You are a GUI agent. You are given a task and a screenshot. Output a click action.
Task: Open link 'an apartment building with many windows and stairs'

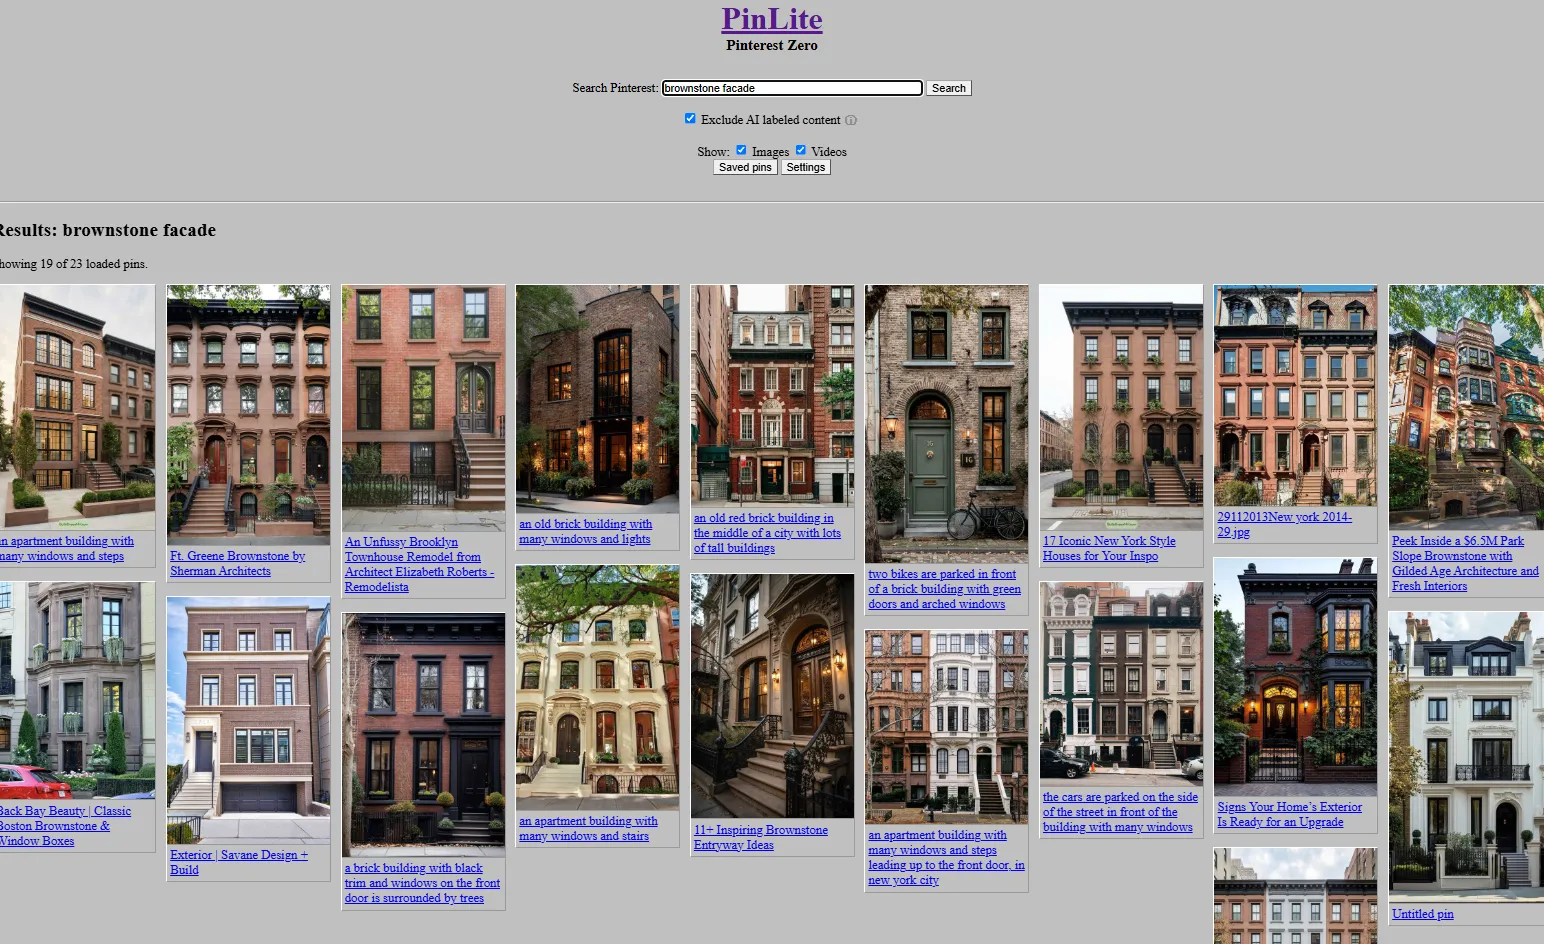(588, 828)
